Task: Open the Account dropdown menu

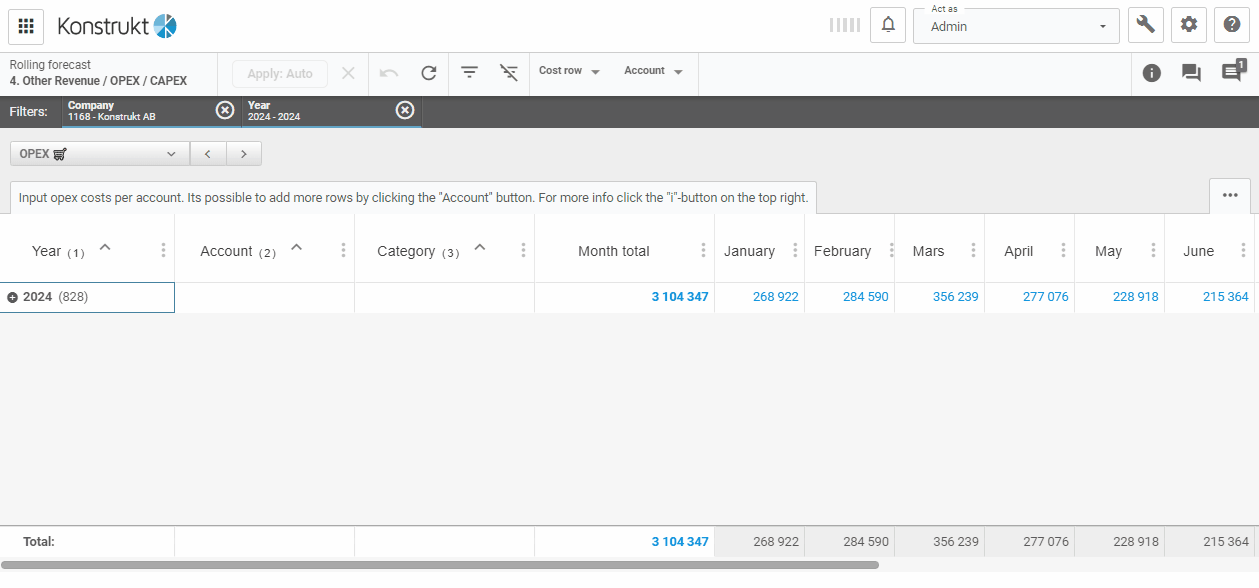Action: (x=653, y=72)
